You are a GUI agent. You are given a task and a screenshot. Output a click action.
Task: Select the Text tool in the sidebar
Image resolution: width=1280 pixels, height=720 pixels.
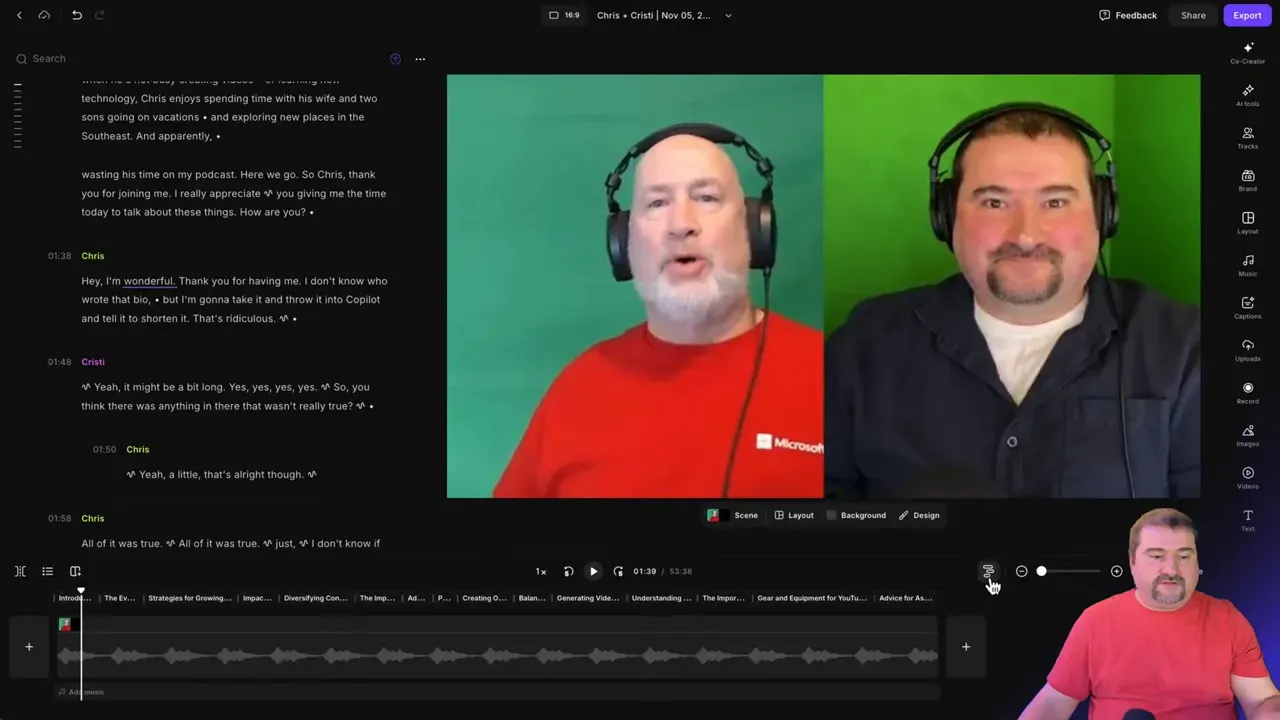coord(1247,520)
